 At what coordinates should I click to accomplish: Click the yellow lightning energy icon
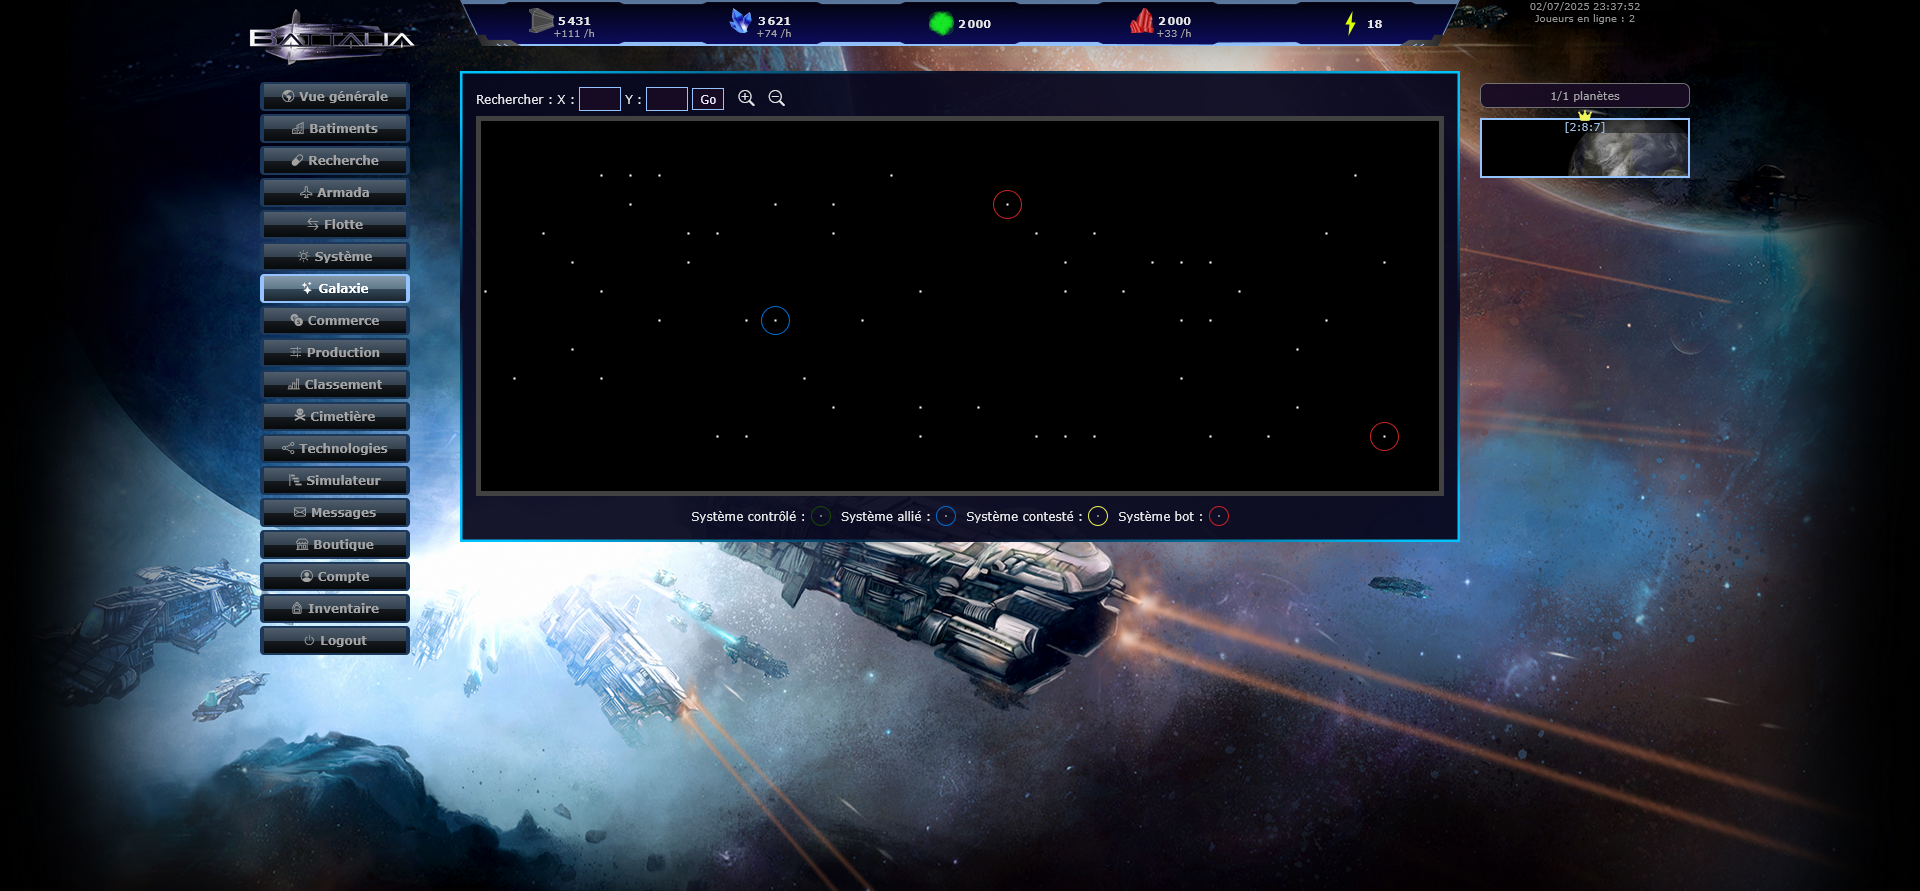[x=1350, y=23]
